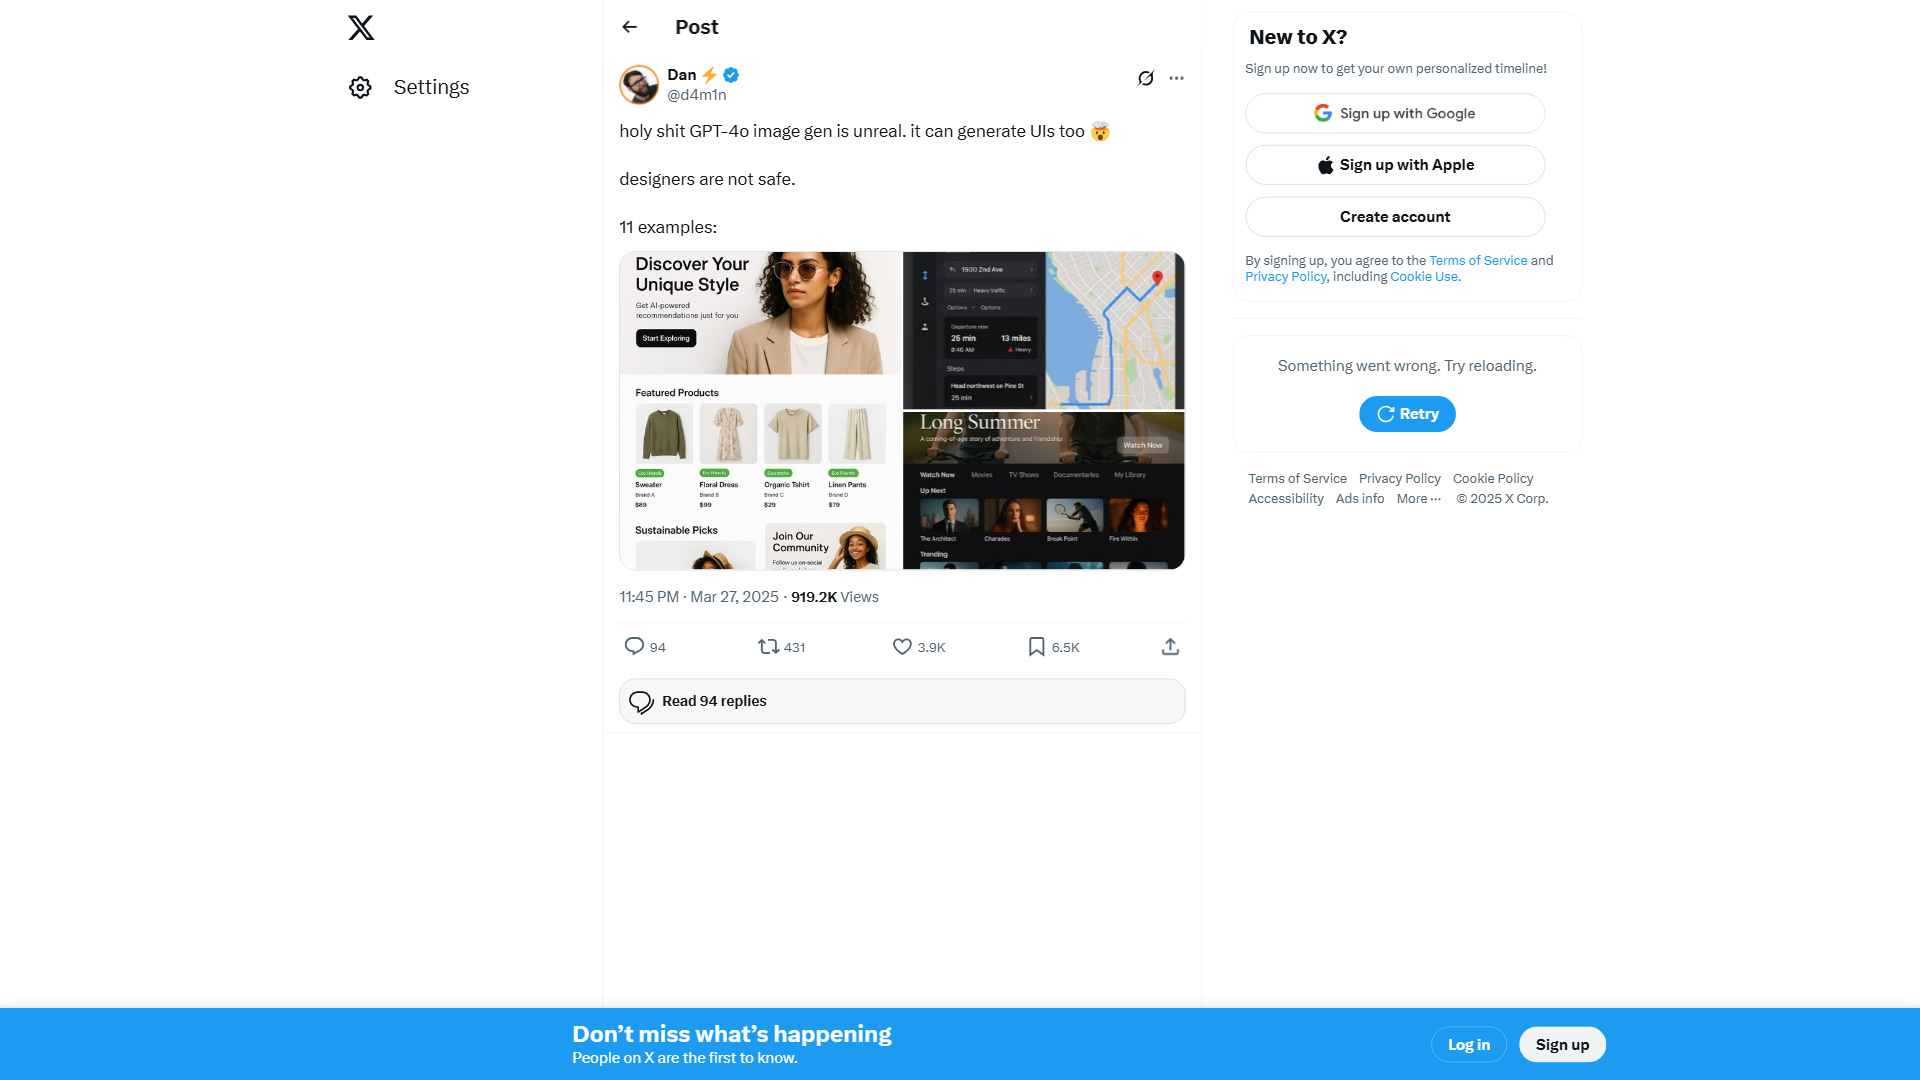Click Log in on bottom banner

tap(1469, 1044)
